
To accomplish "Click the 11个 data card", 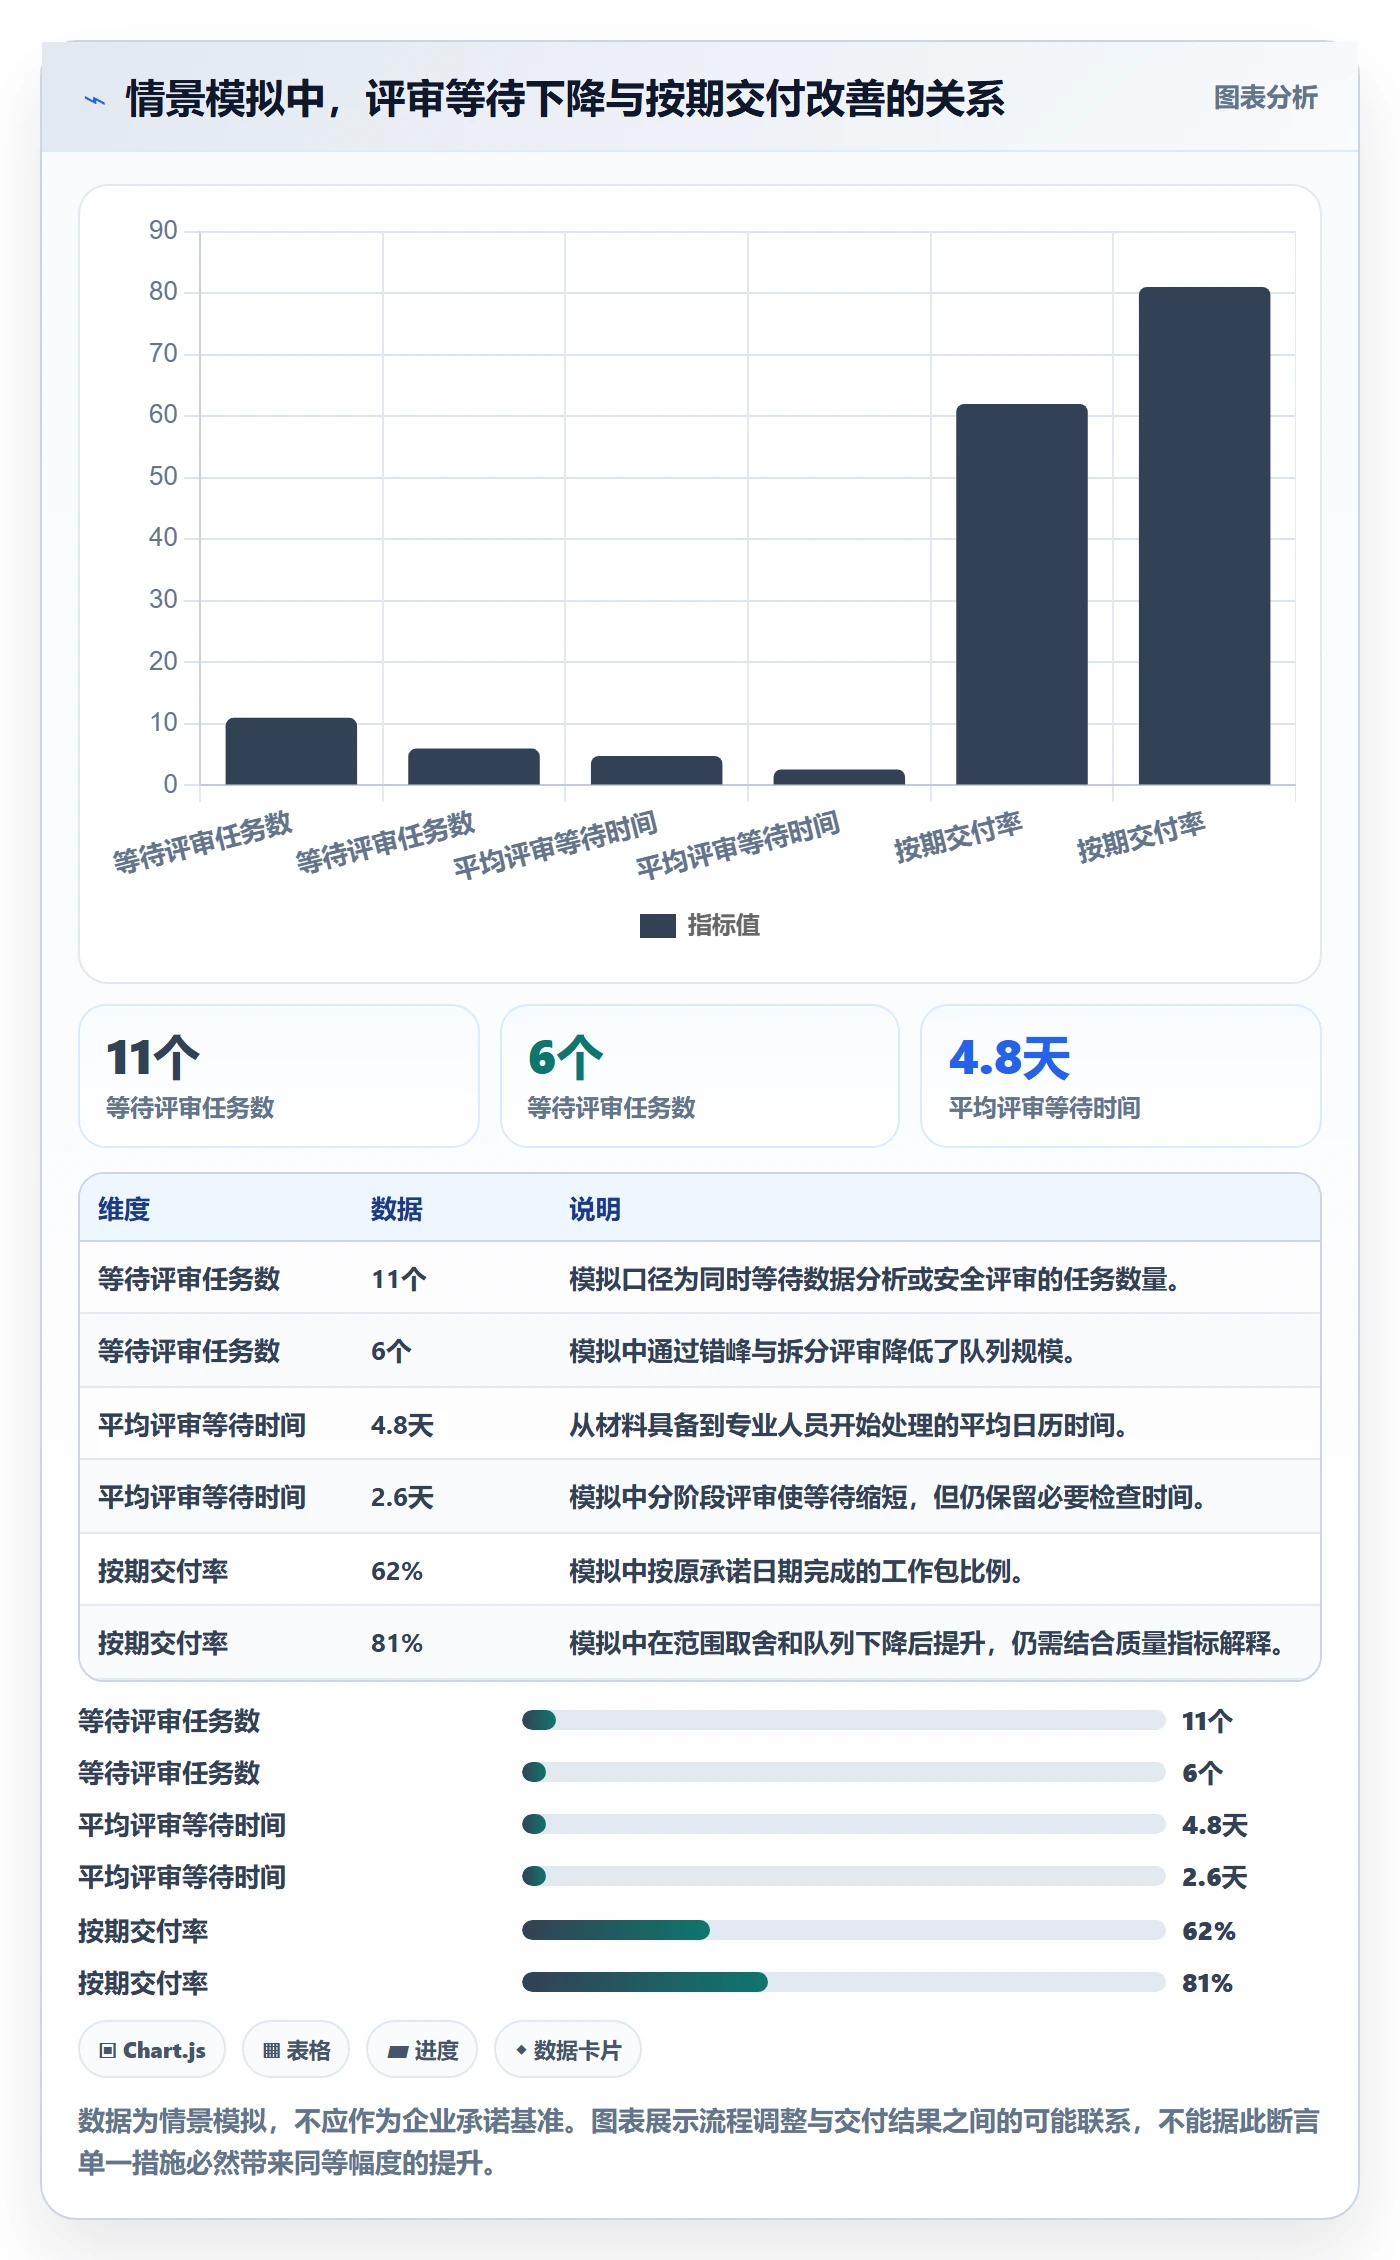I will [x=279, y=1076].
